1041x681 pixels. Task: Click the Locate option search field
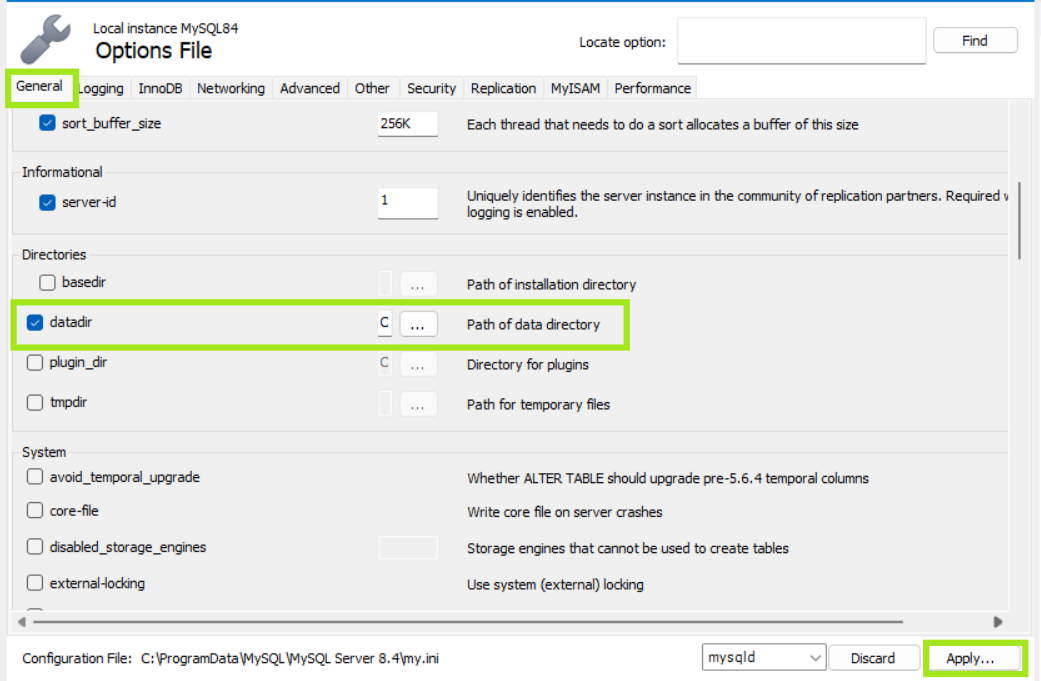(801, 41)
